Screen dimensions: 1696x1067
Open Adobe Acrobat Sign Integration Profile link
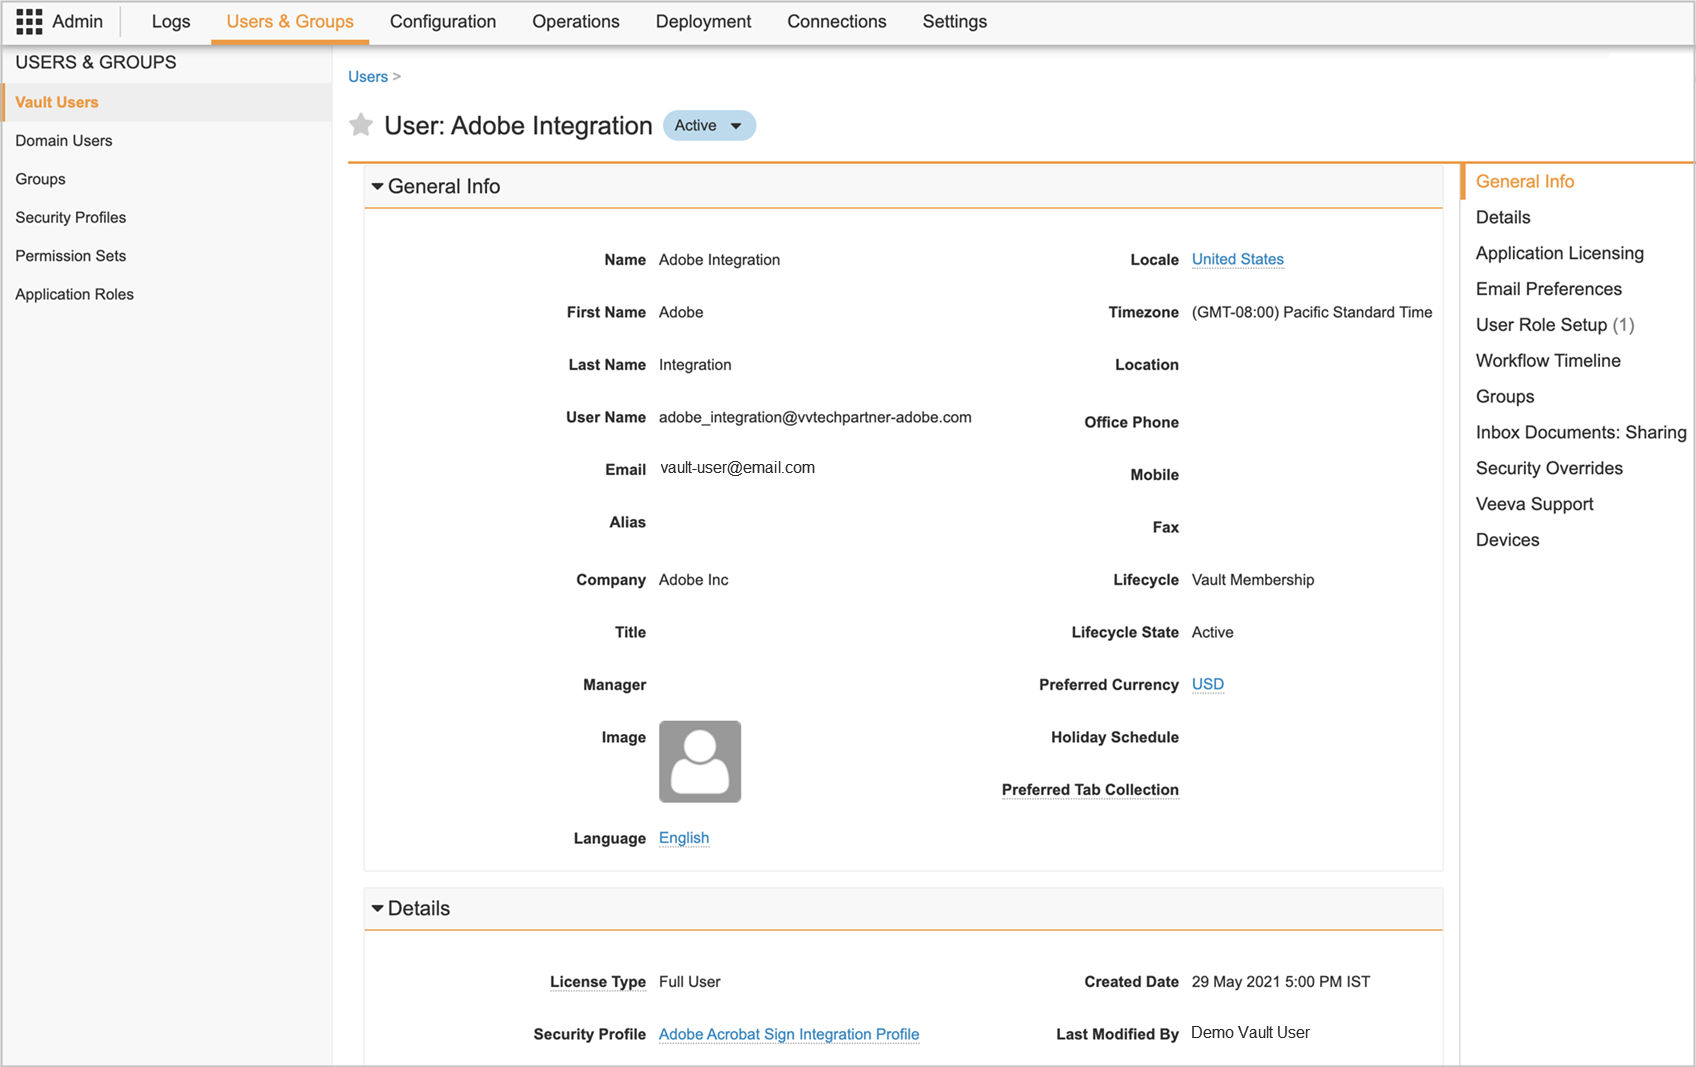pos(789,1034)
